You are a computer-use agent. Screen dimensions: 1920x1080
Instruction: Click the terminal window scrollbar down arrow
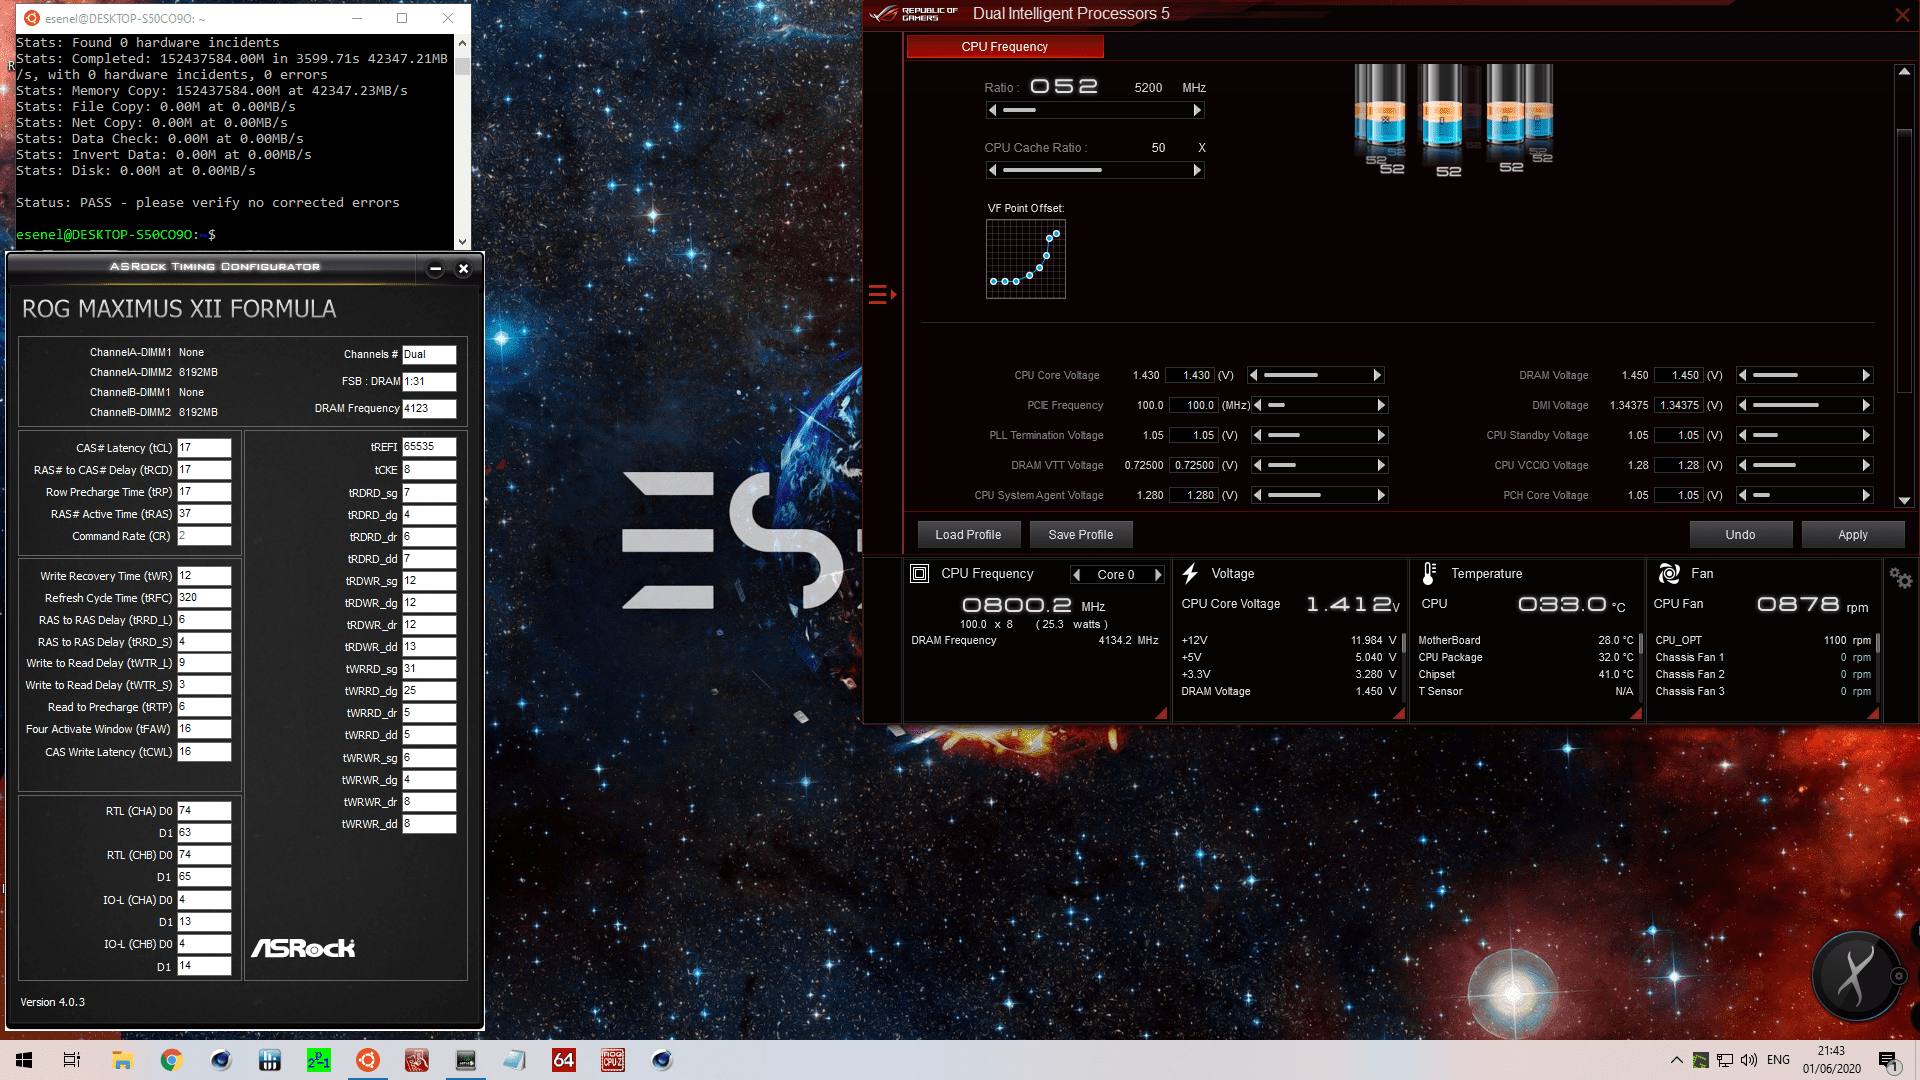coord(462,241)
